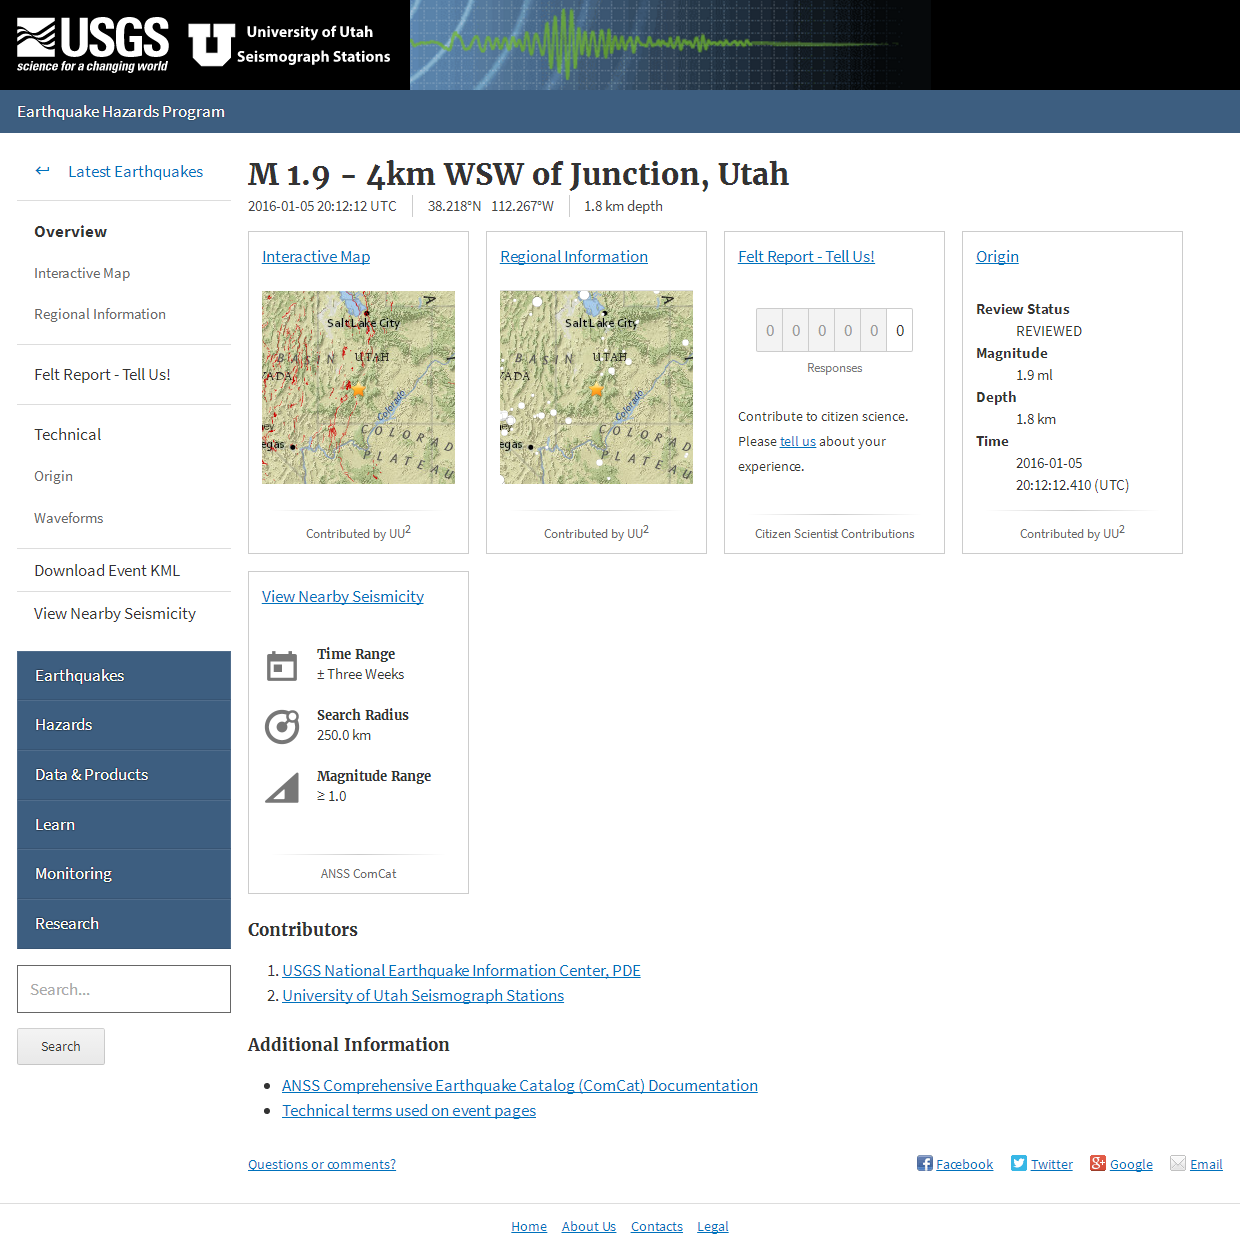Screen dimensions: 1240x1249
Task: Click Download Event KML
Action: click(x=107, y=570)
